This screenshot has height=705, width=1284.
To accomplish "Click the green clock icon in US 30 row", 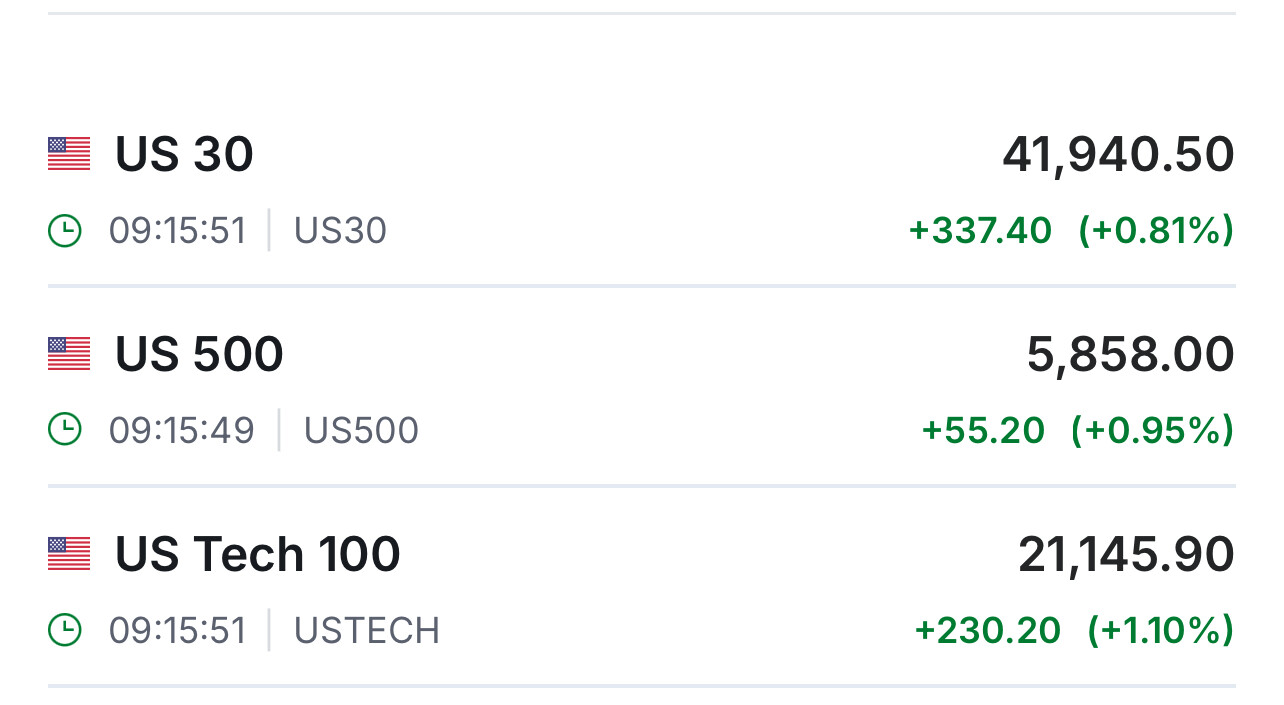I will coord(65,231).
